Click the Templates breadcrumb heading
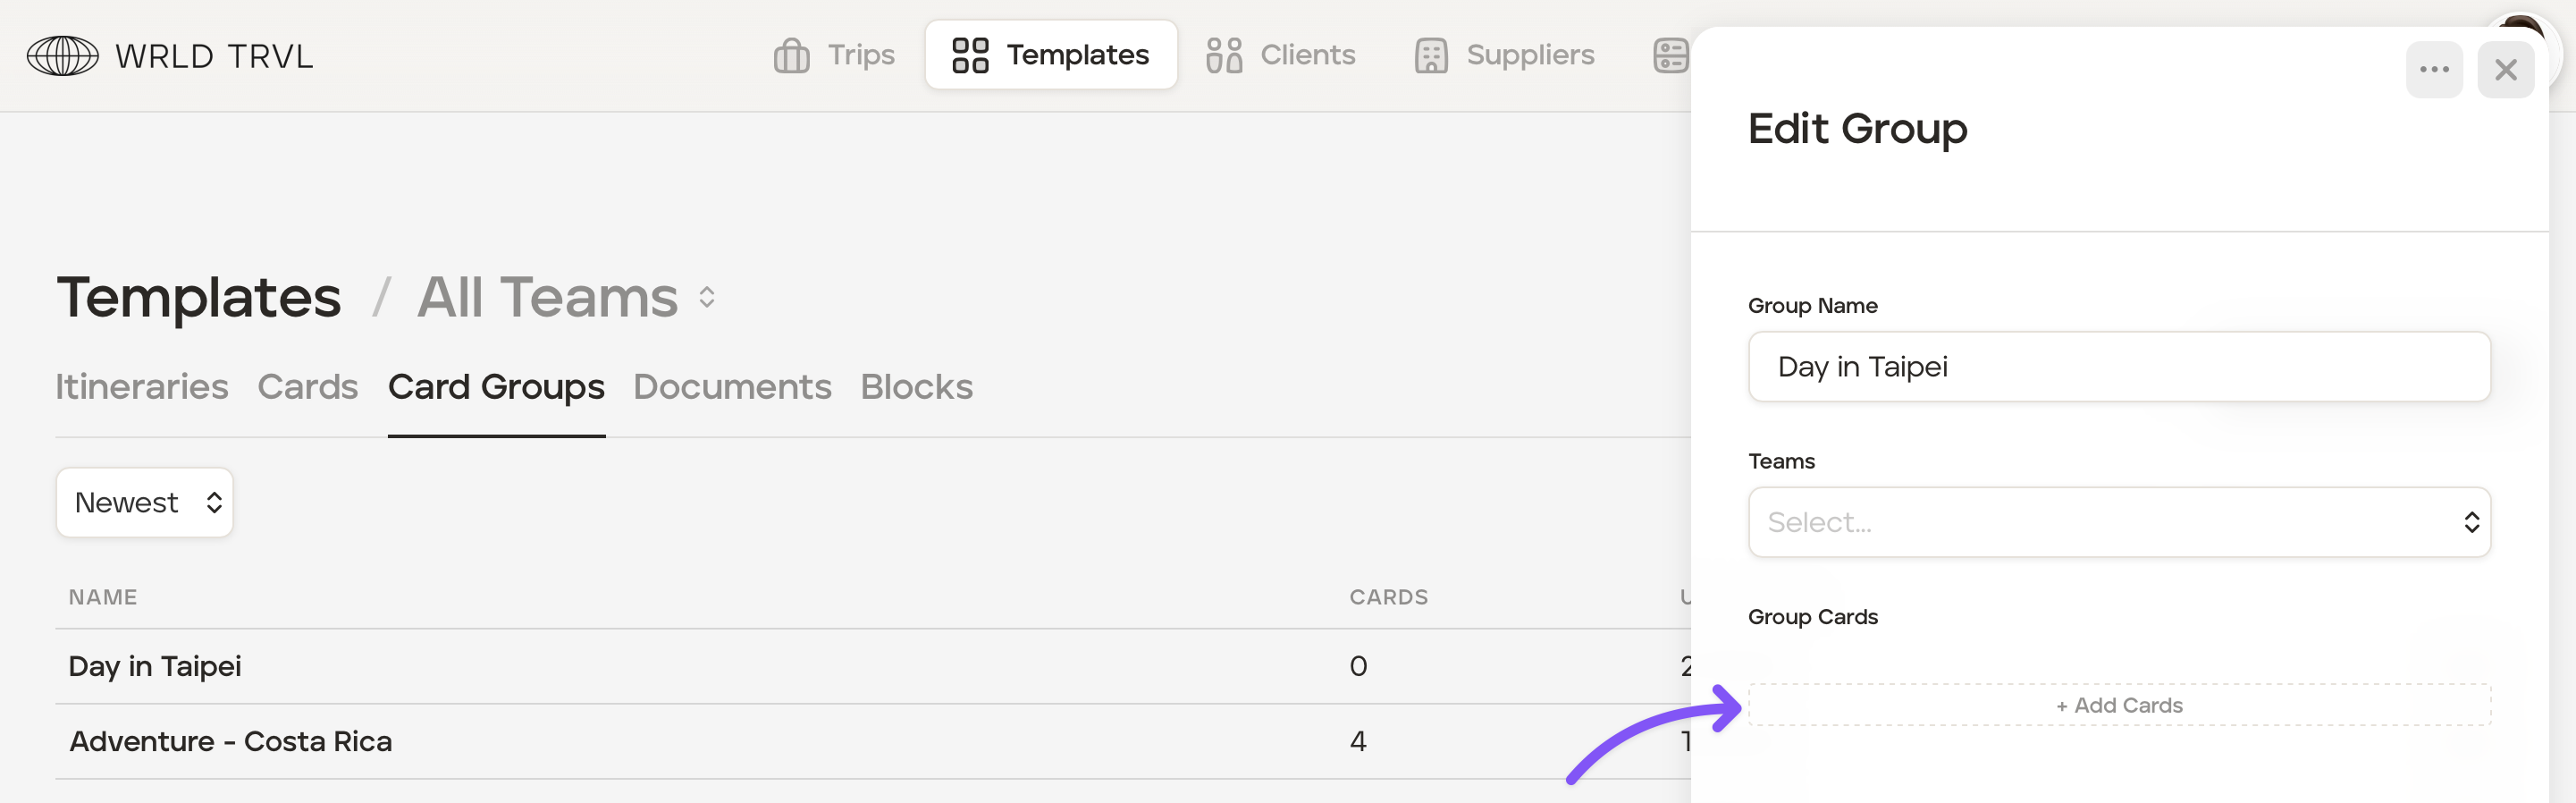Screen dimensions: 2576x803 coord(199,298)
